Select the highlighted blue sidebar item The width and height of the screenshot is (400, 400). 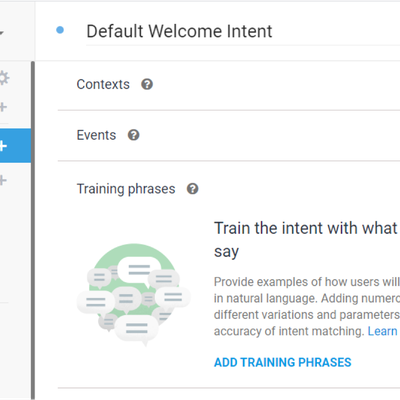15,146
